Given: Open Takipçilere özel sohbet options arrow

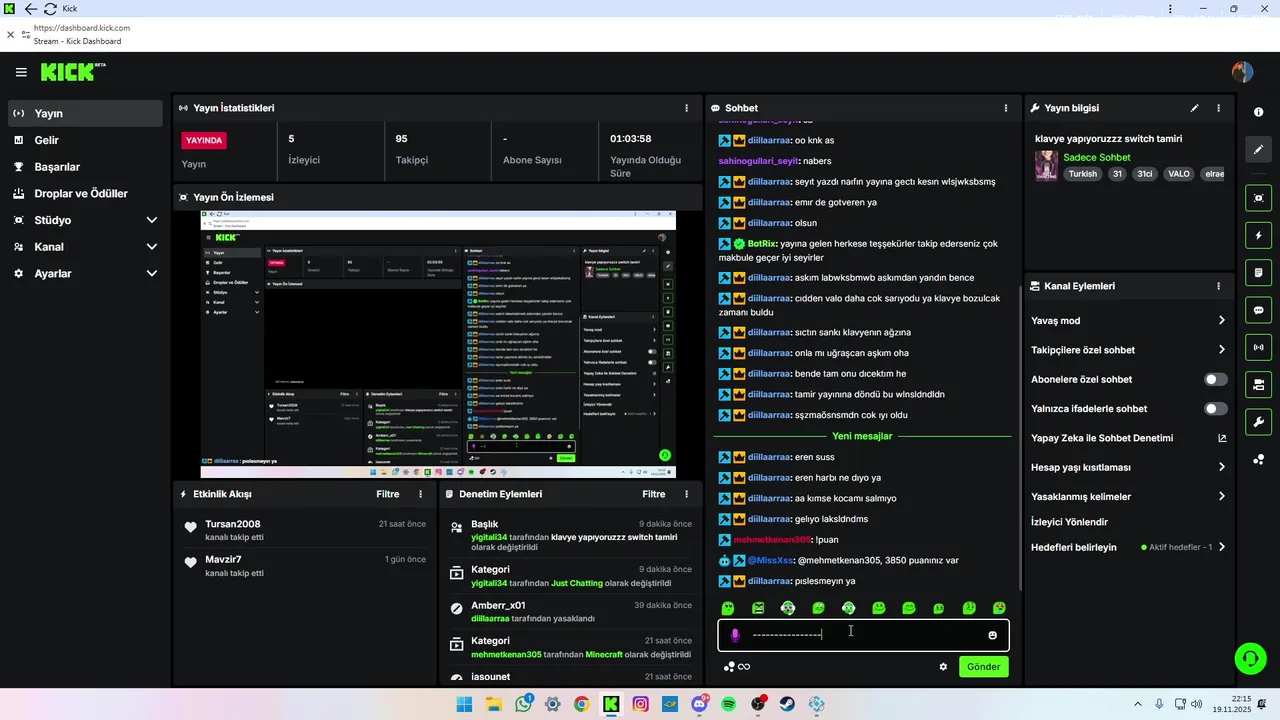Looking at the screenshot, I should (1221, 350).
